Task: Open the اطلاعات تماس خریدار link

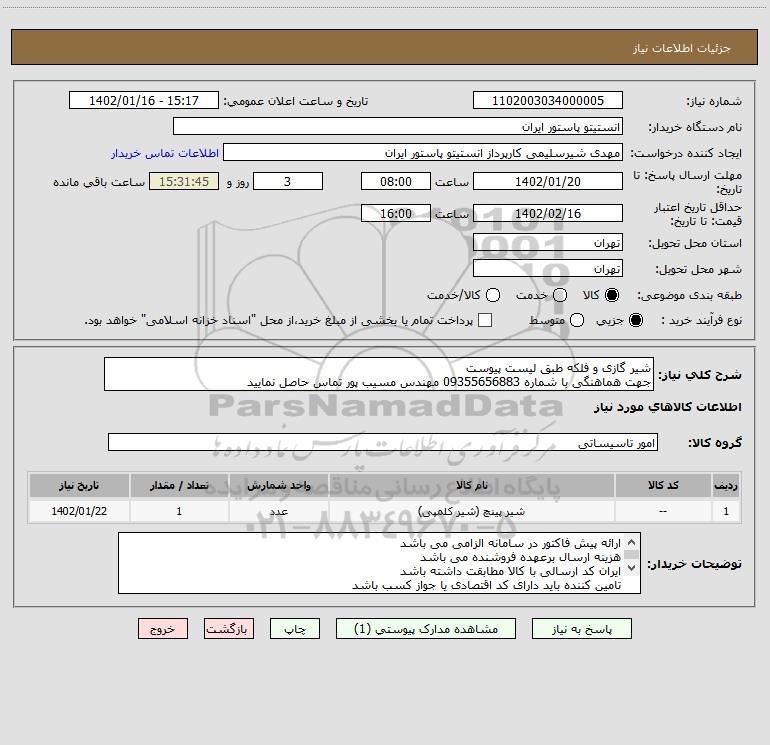Action: (x=165, y=153)
